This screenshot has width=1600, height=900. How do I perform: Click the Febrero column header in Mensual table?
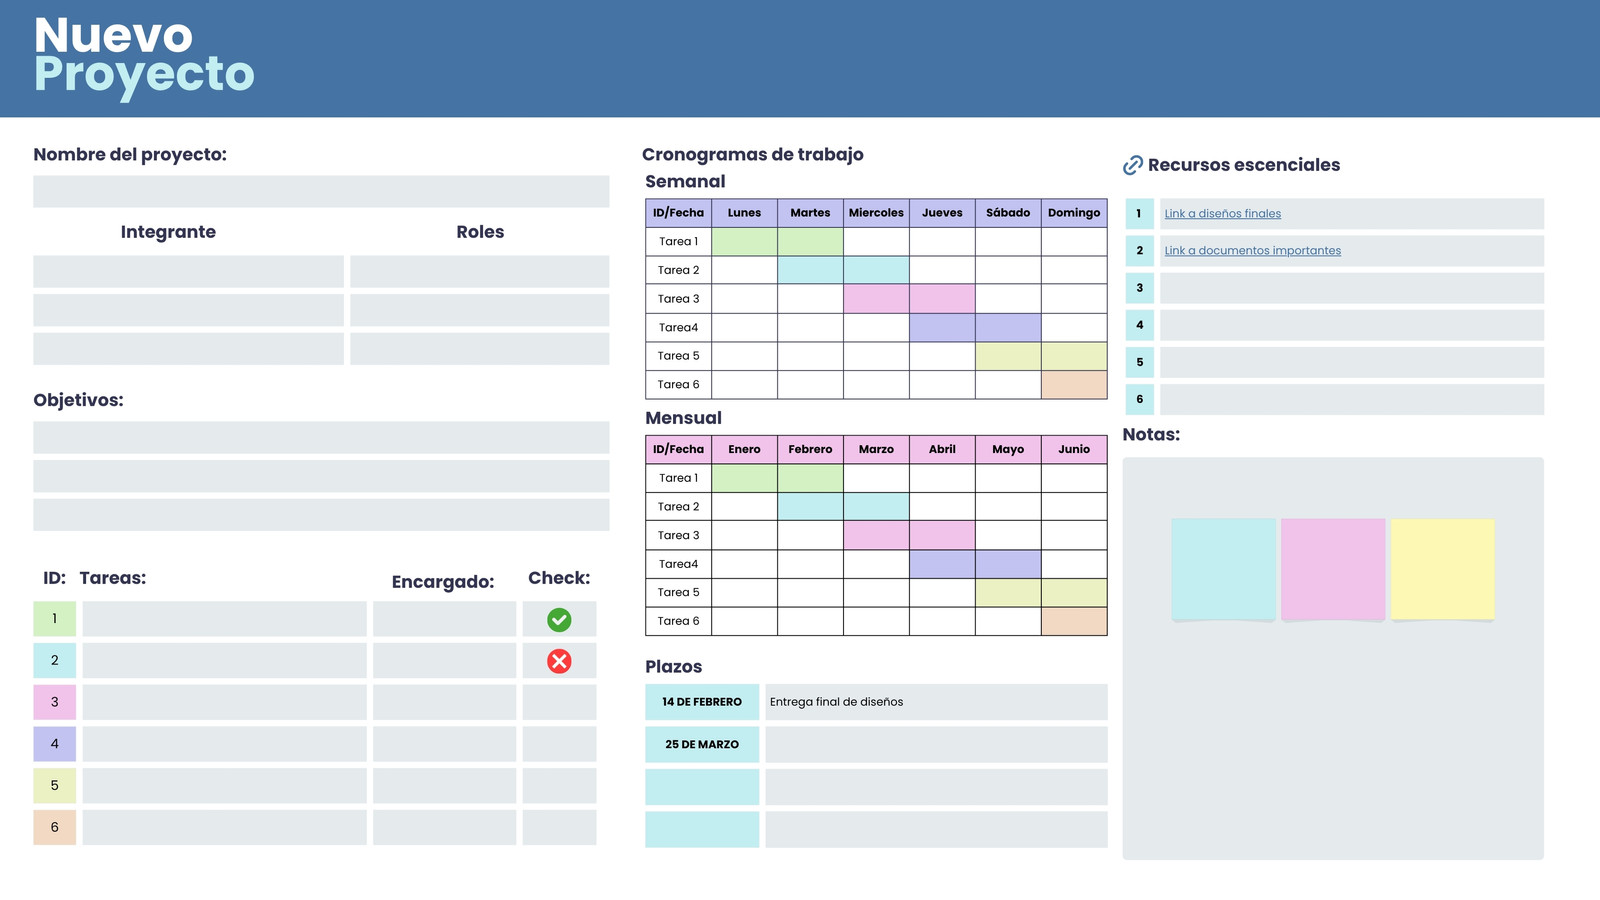coord(810,450)
